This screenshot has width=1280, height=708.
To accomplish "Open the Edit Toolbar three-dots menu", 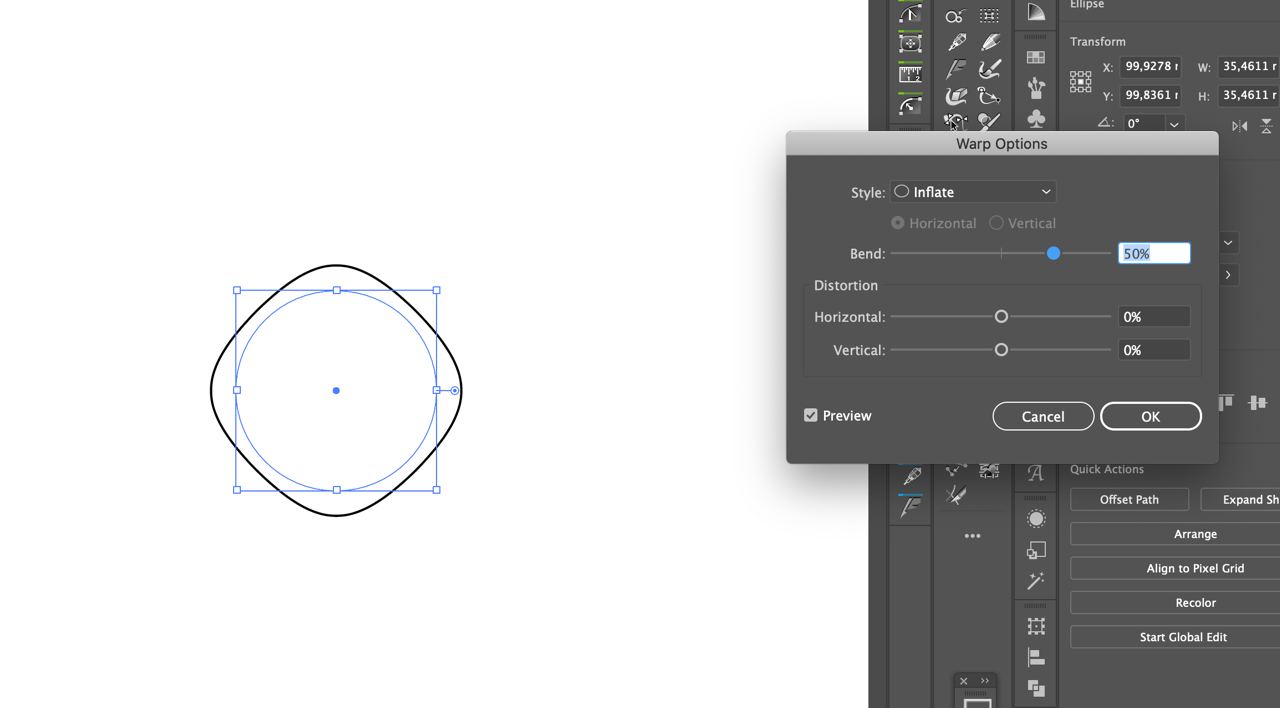I will pos(972,536).
